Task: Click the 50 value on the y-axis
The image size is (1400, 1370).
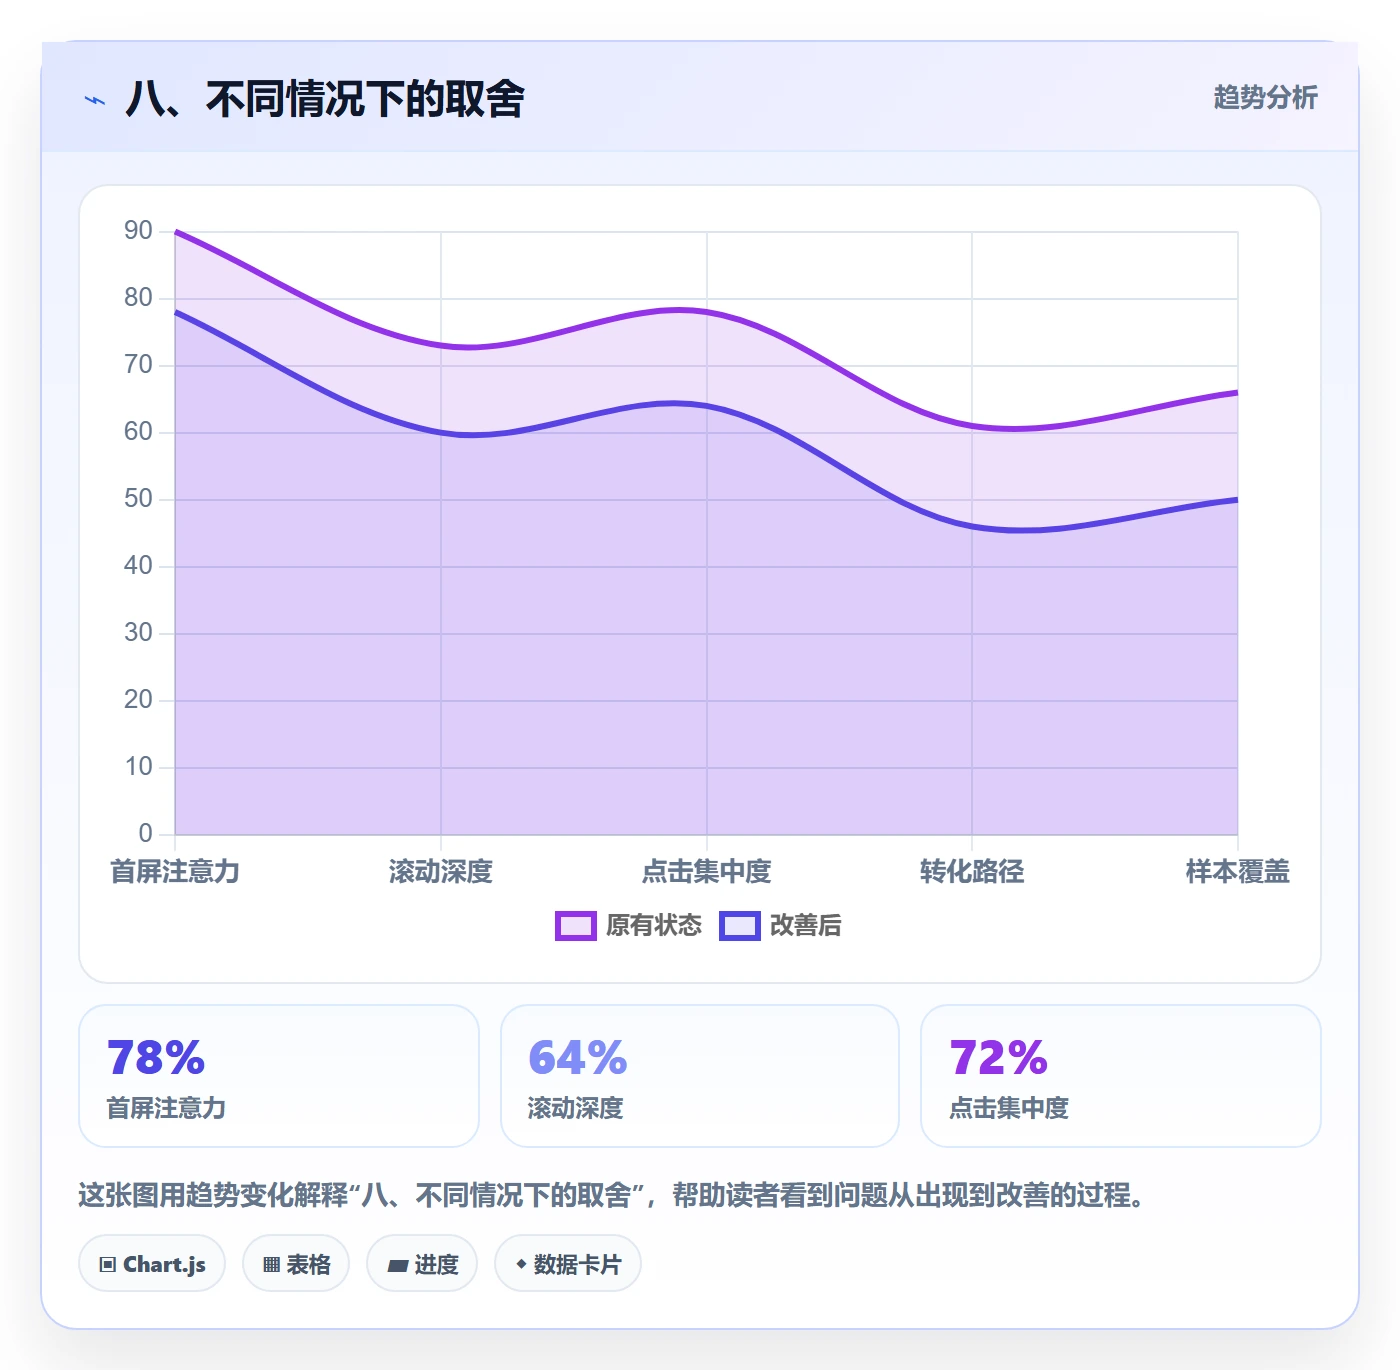Action: tap(138, 499)
